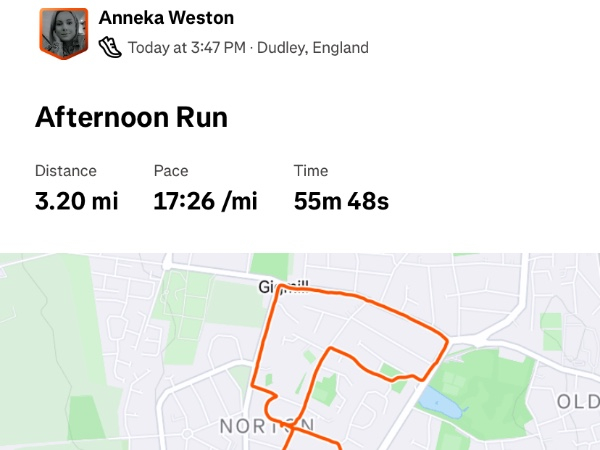The width and height of the screenshot is (600, 450).
Task: Click the Distance stat label
Action: [x=66, y=171]
